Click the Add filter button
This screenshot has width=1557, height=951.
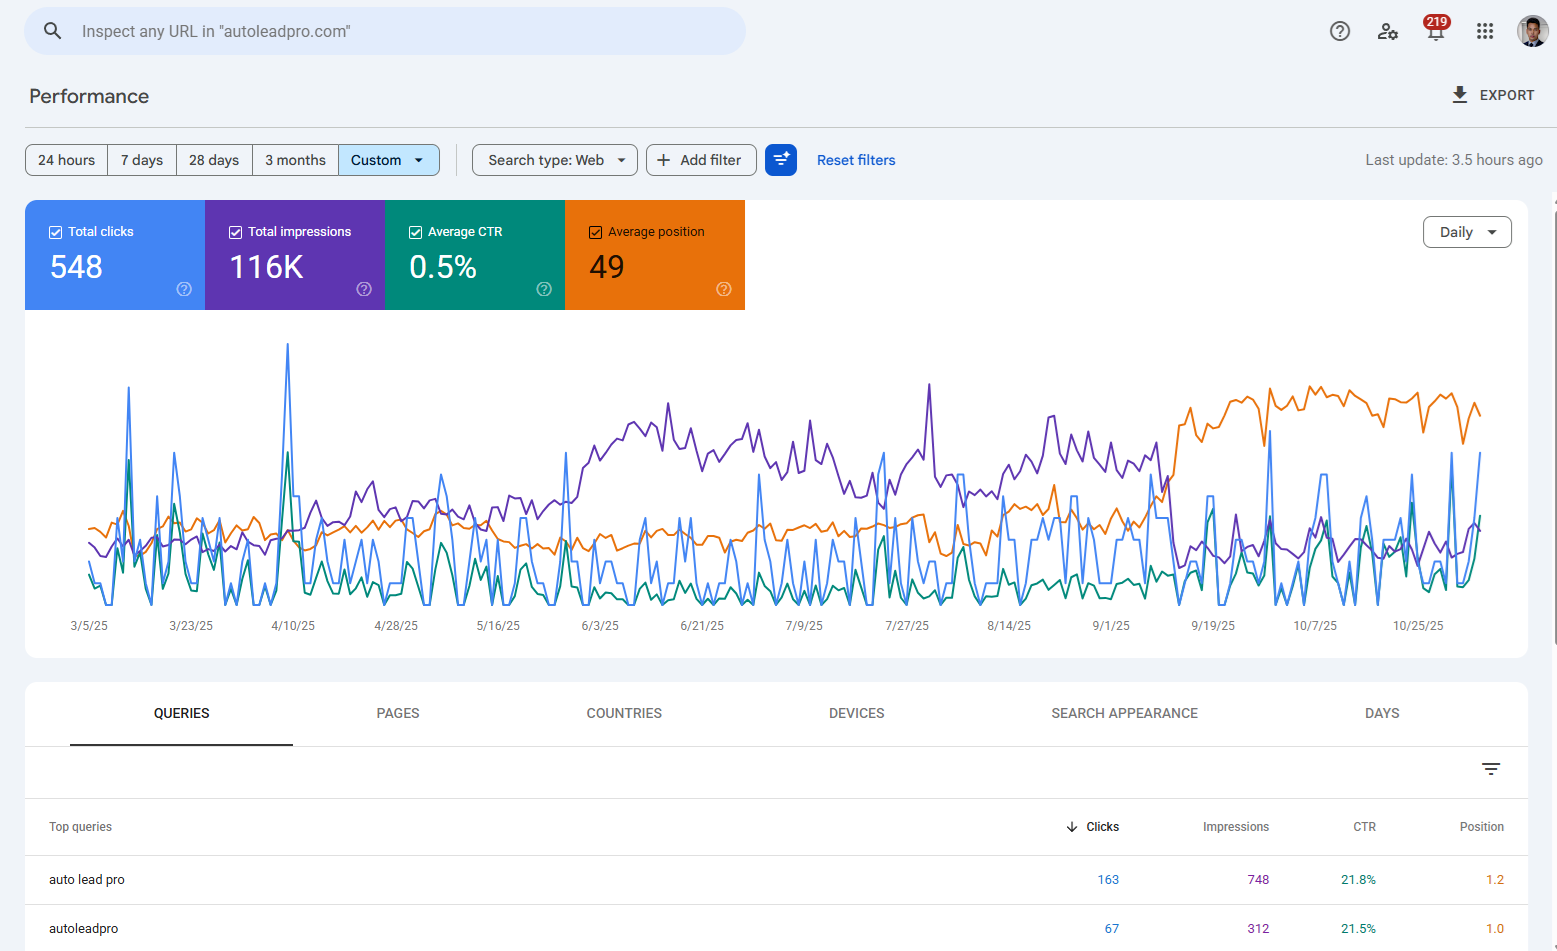click(x=701, y=160)
